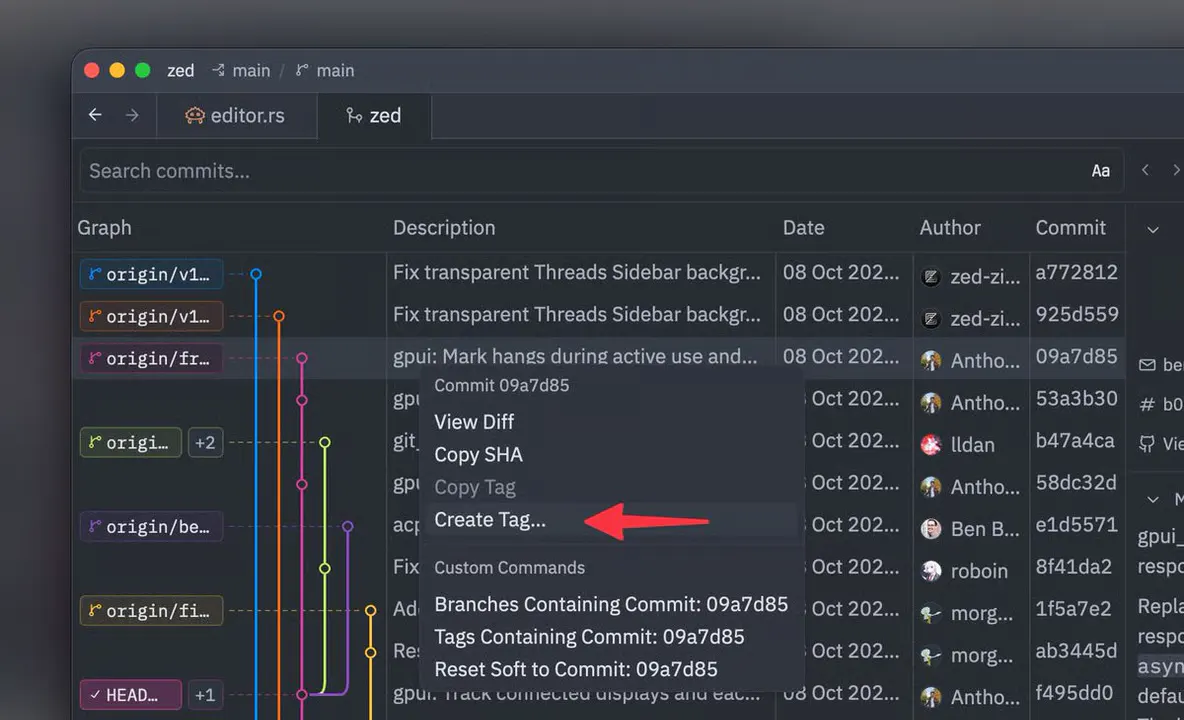
Task: Select commit hash a772812
Action: pos(1076,272)
